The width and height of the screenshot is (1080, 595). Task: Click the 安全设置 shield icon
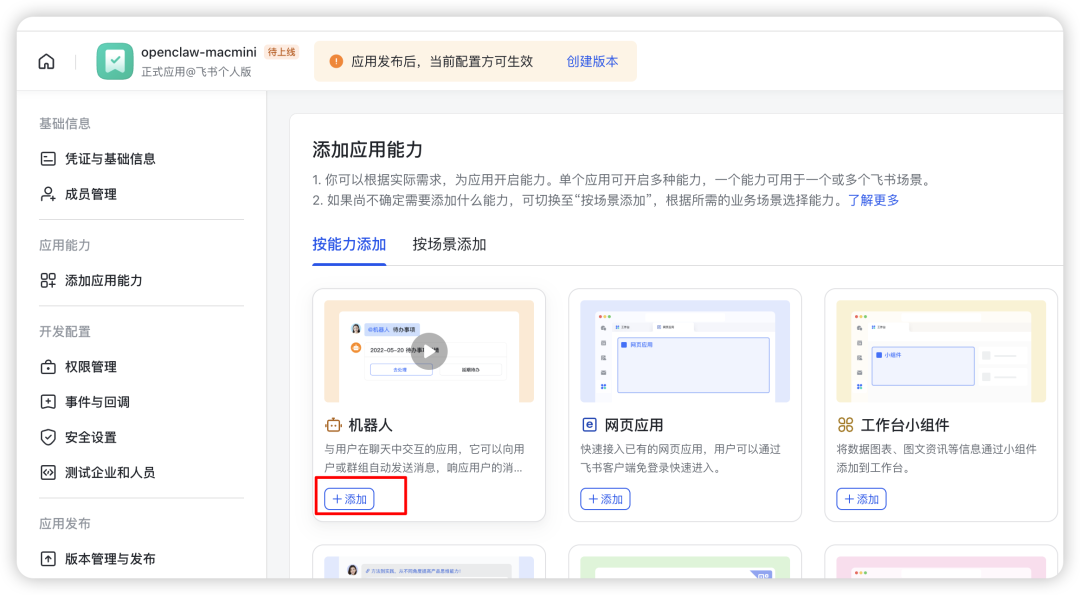click(x=46, y=437)
